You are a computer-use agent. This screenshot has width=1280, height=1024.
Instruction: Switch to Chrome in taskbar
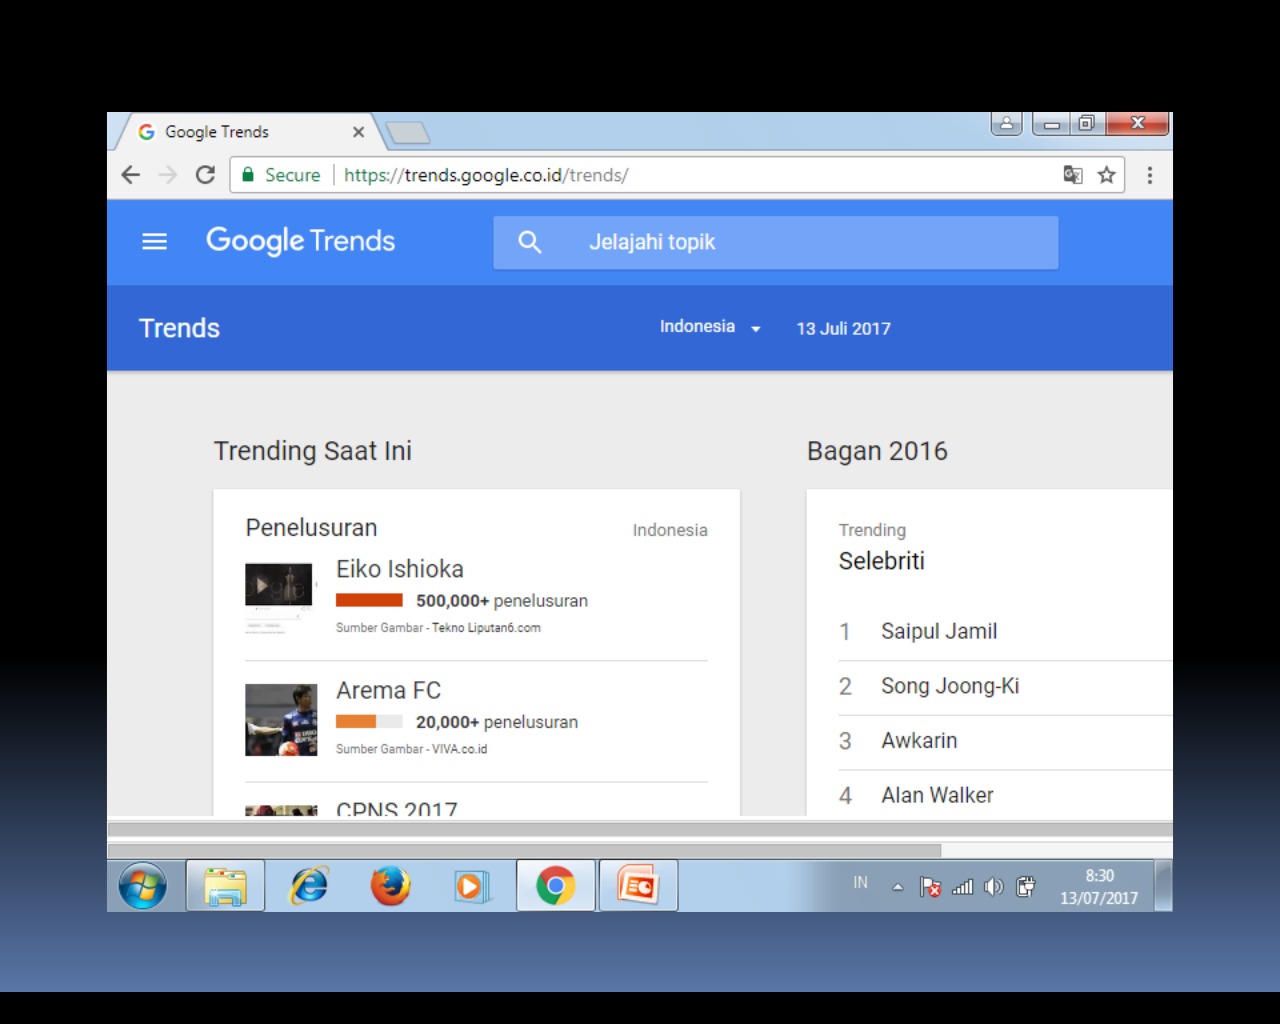point(556,886)
